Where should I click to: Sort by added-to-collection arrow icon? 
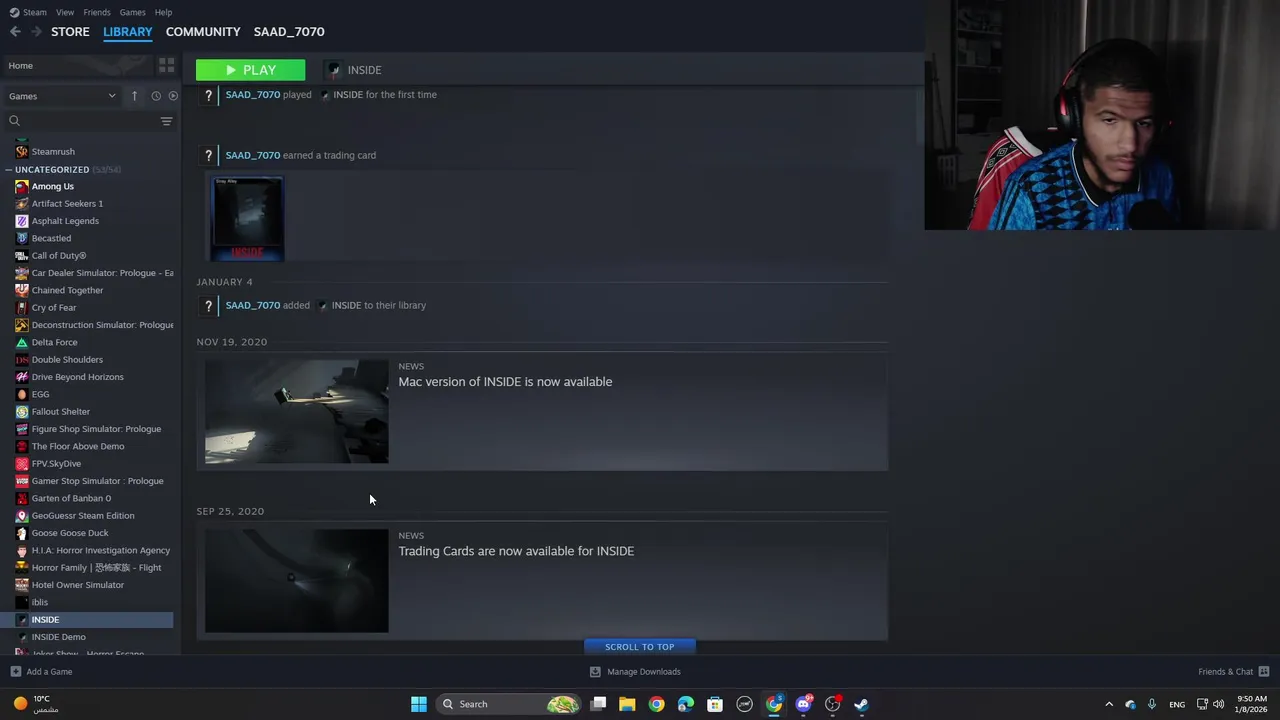coord(134,96)
